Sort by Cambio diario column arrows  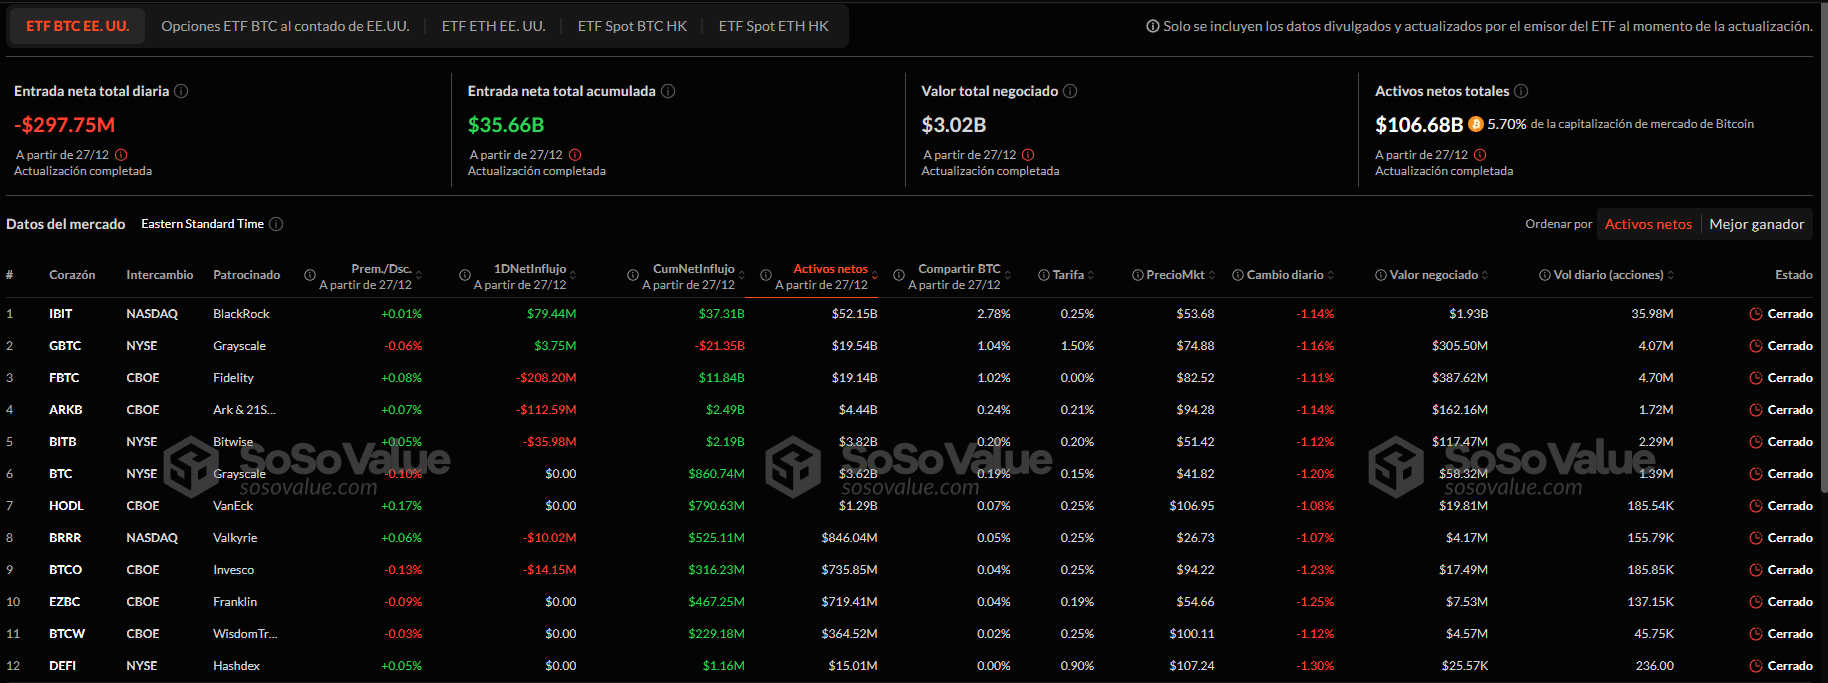pyautogui.click(x=1331, y=275)
